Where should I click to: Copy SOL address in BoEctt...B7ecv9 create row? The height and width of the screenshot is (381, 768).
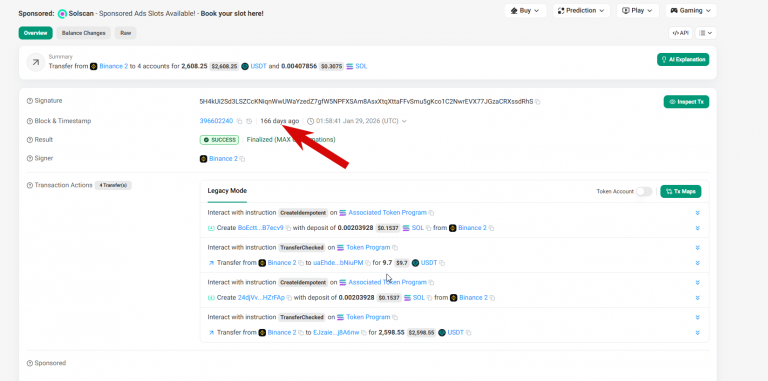point(429,228)
